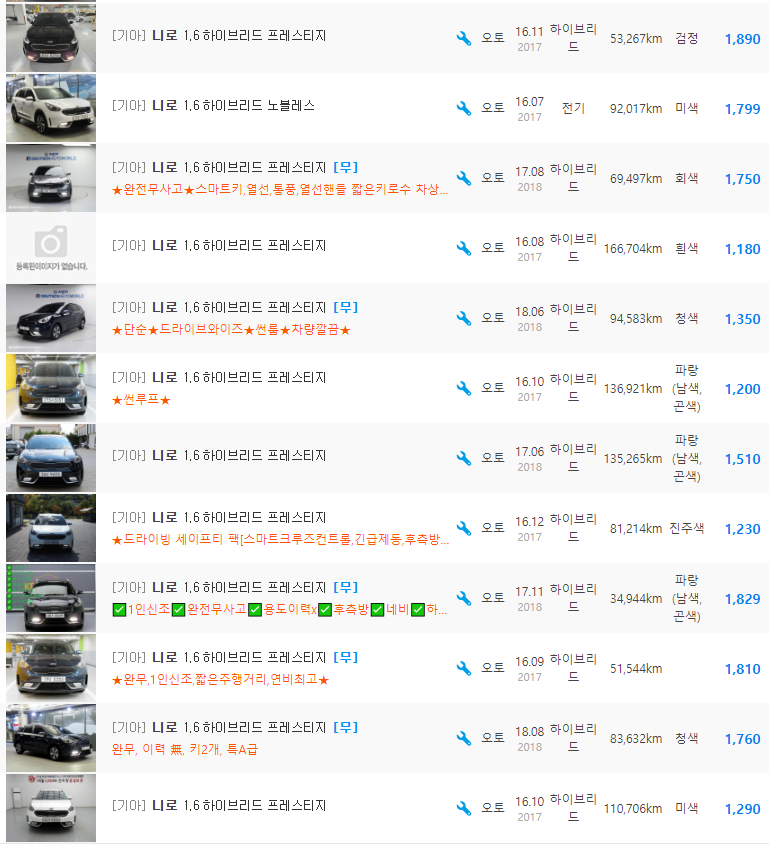This screenshot has width=769, height=844.
Task: Click description ★단순★드라이브와이즈★썬룸★차량깔끔★
Action: [231, 329]
